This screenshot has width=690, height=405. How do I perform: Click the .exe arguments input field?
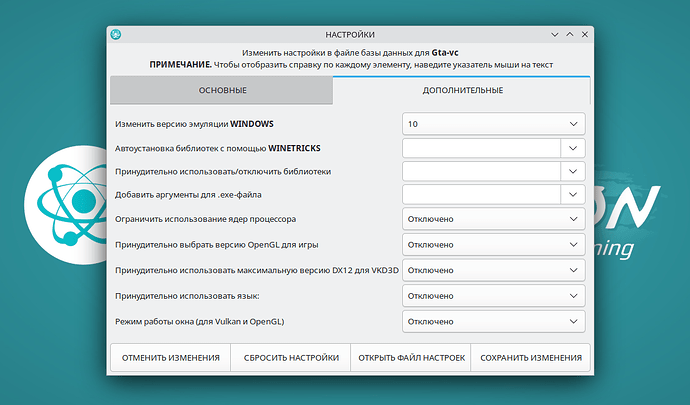point(480,195)
